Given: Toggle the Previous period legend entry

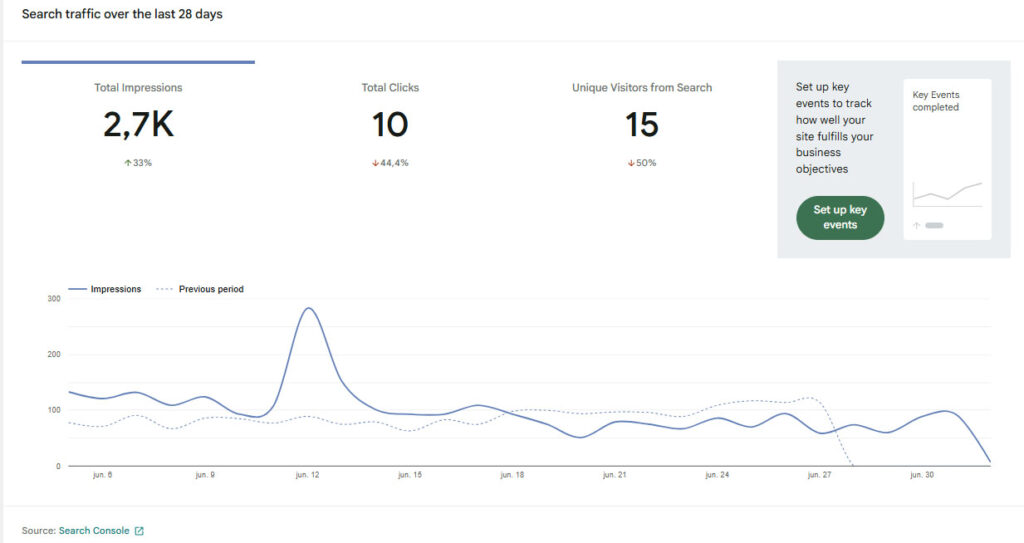Looking at the screenshot, I should coord(200,289).
